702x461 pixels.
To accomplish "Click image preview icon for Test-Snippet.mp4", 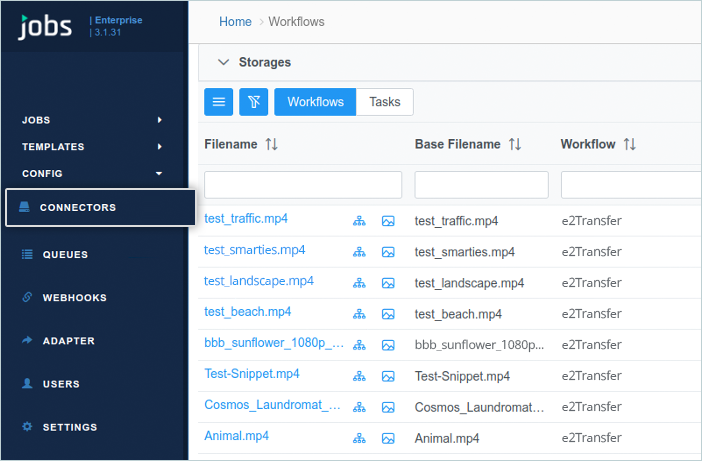I will pyautogui.click(x=388, y=376).
